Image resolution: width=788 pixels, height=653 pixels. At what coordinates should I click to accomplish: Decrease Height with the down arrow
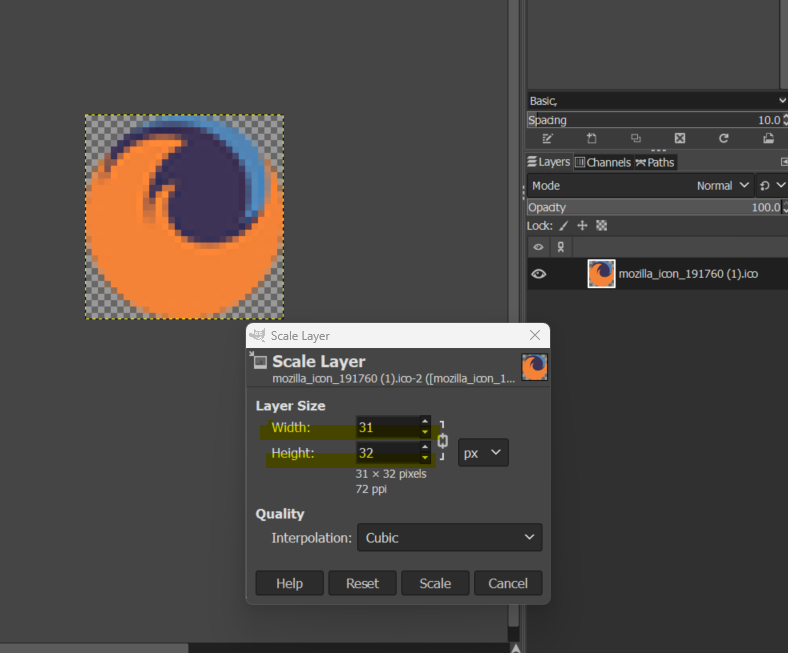click(x=425, y=458)
